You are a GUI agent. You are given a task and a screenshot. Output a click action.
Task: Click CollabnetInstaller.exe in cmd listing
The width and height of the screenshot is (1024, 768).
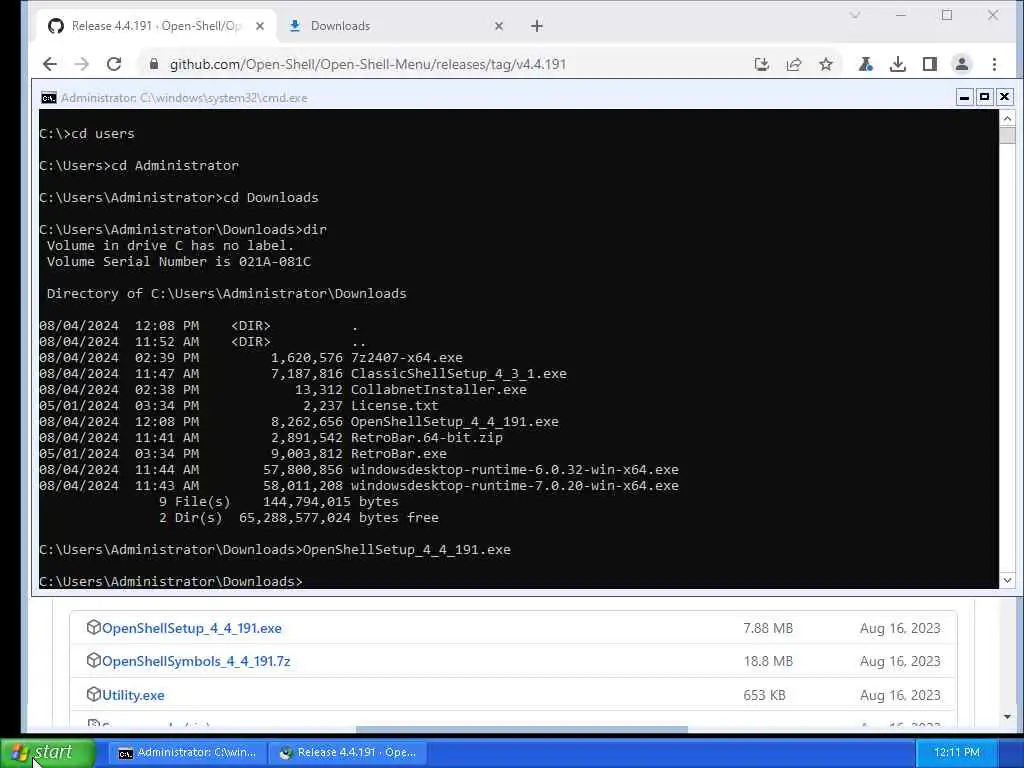438,390
